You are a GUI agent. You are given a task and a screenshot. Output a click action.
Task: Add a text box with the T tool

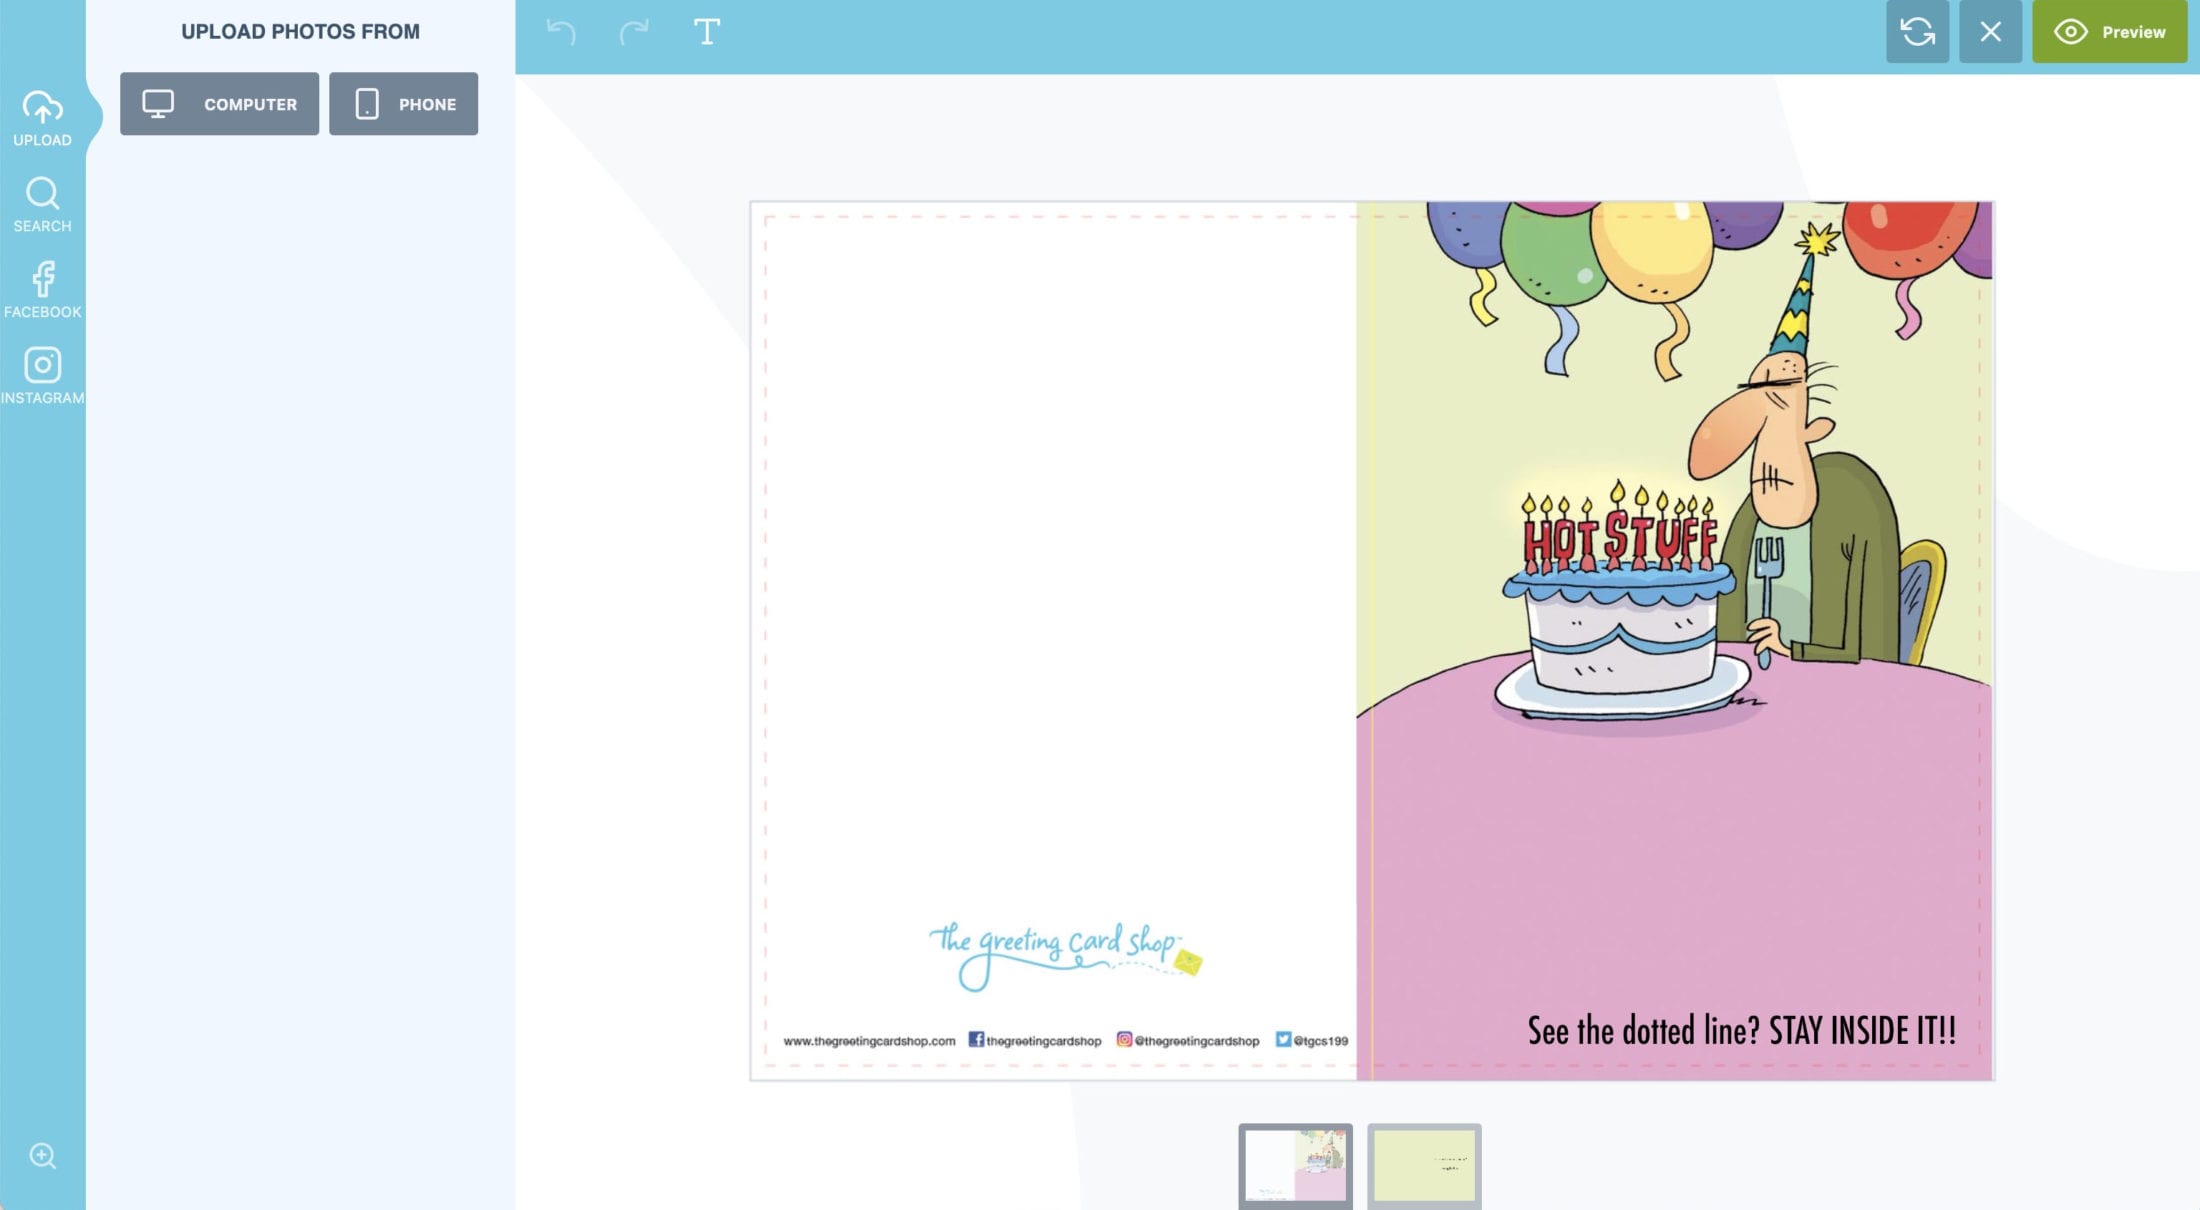click(707, 32)
